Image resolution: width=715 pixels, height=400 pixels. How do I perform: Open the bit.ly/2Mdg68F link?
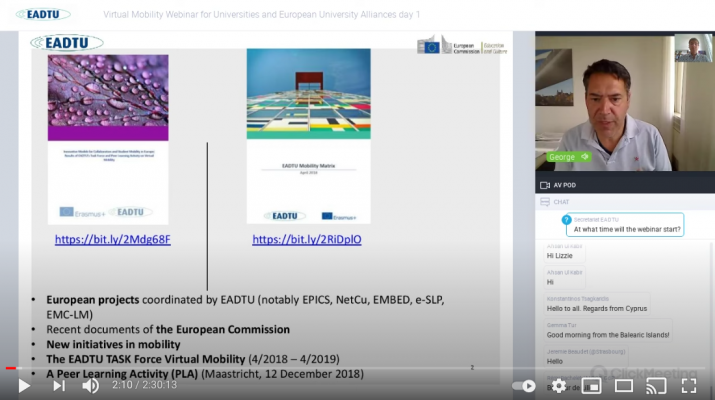click(x=112, y=240)
